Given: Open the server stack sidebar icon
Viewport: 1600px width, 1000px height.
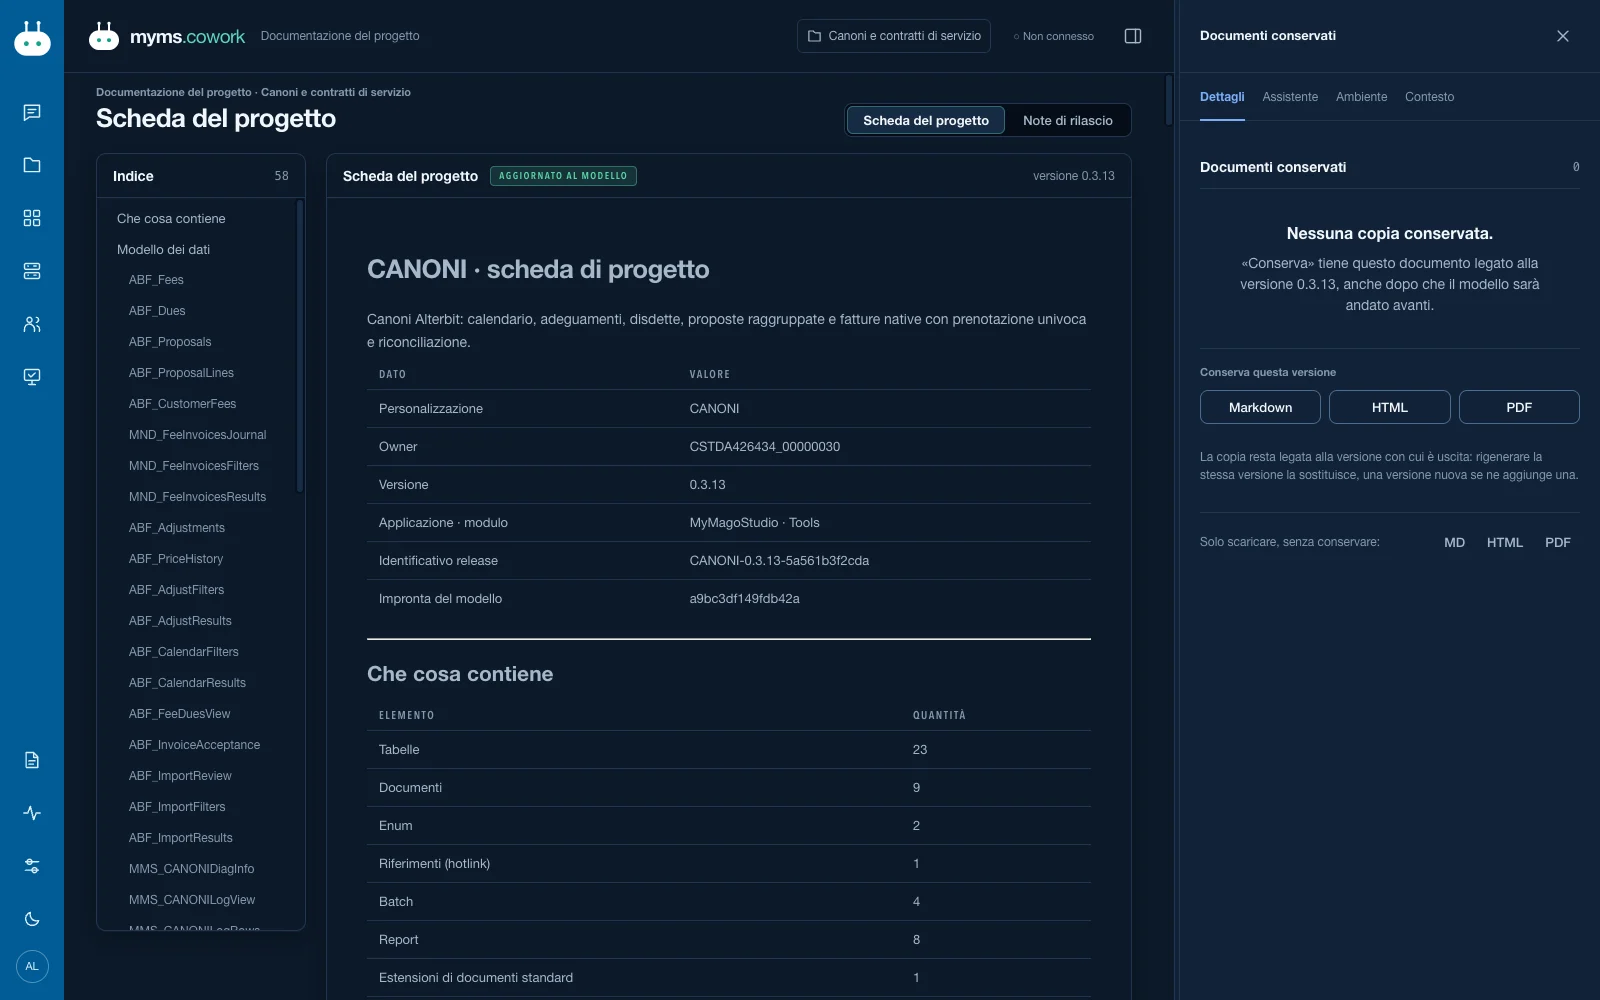Looking at the screenshot, I should [32, 271].
